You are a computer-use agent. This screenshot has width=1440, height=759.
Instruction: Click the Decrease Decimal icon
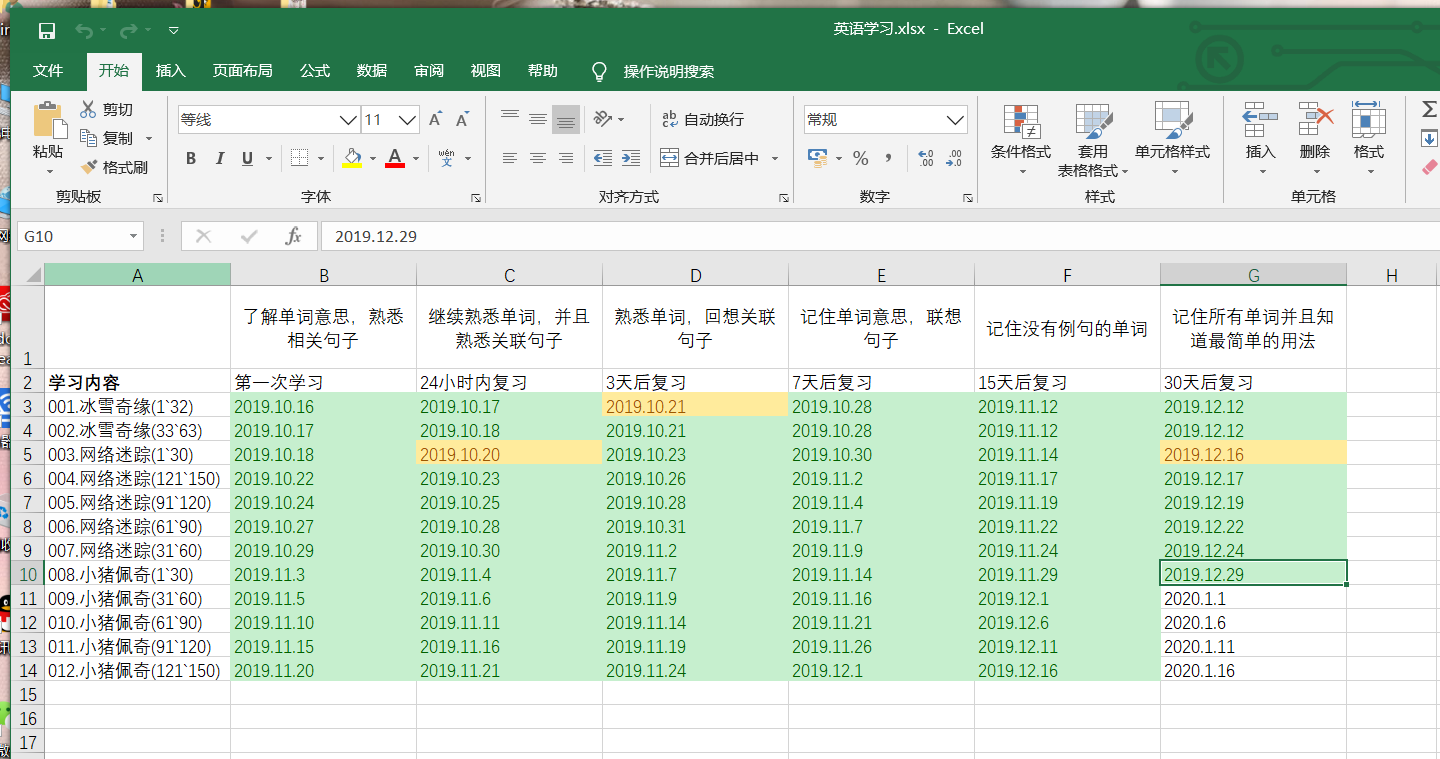point(954,158)
